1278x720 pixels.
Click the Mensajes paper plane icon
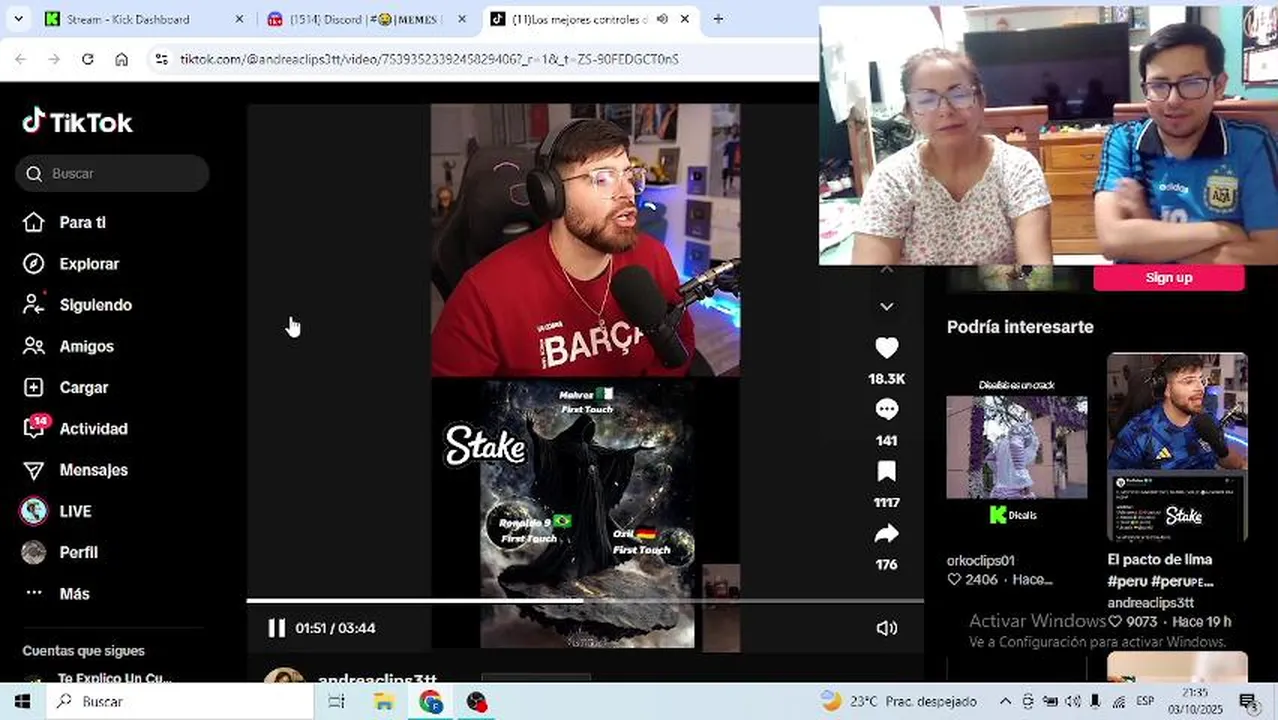[34, 470]
